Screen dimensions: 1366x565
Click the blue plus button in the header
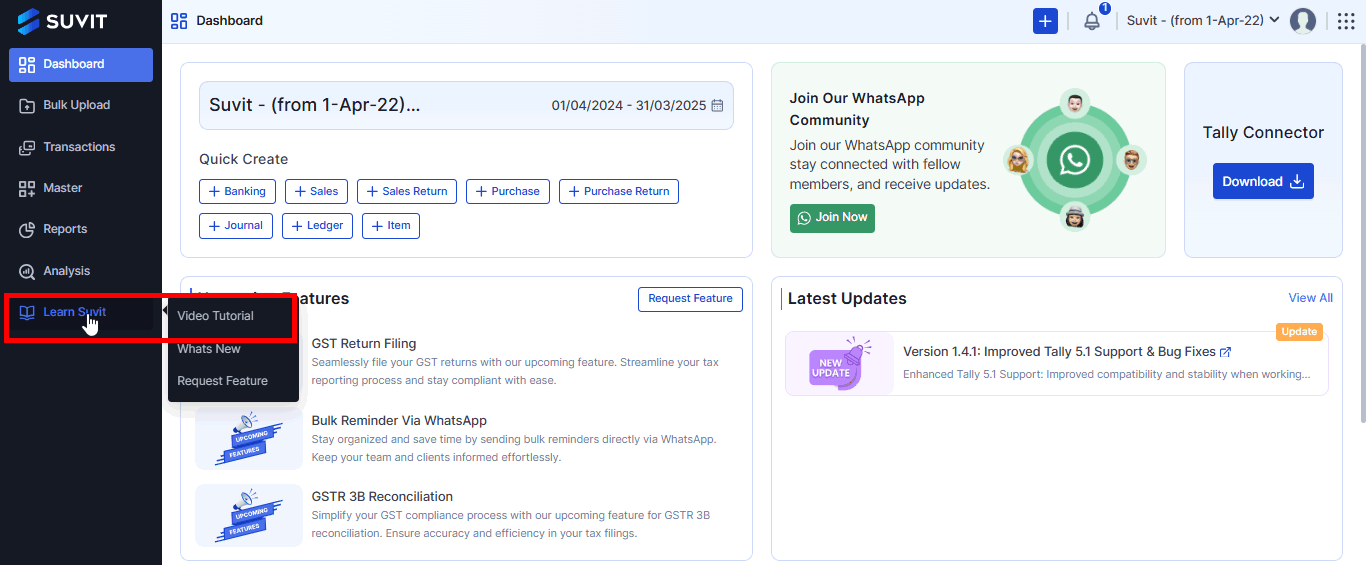coord(1045,21)
